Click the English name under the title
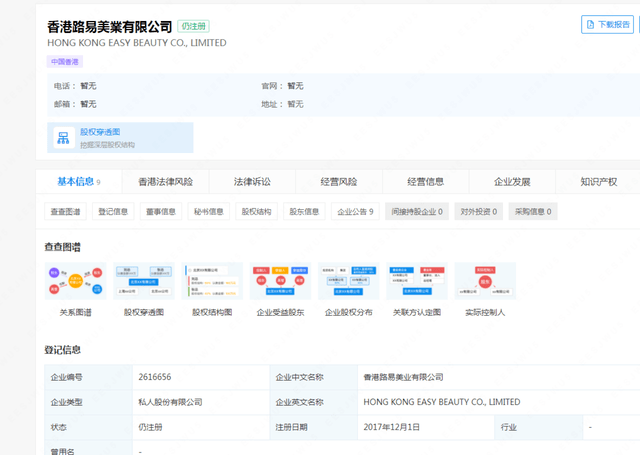The image size is (640, 455). (137, 43)
